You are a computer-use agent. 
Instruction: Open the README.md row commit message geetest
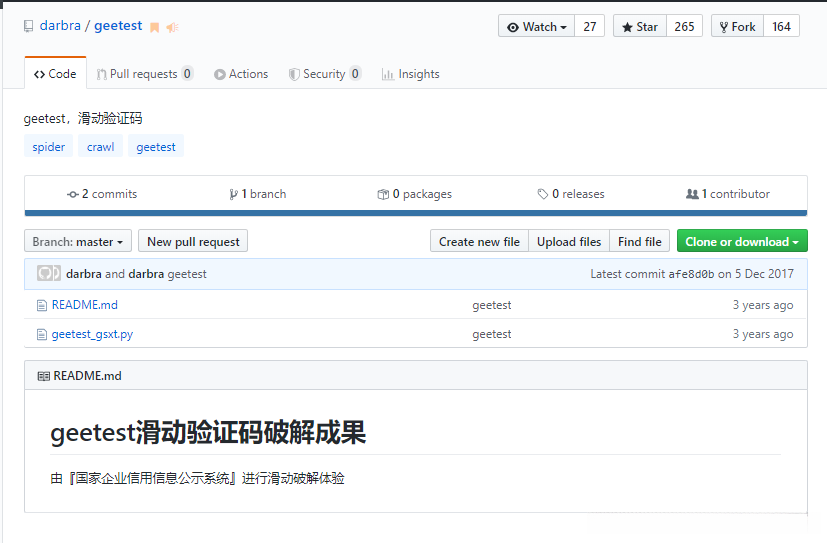click(492, 305)
